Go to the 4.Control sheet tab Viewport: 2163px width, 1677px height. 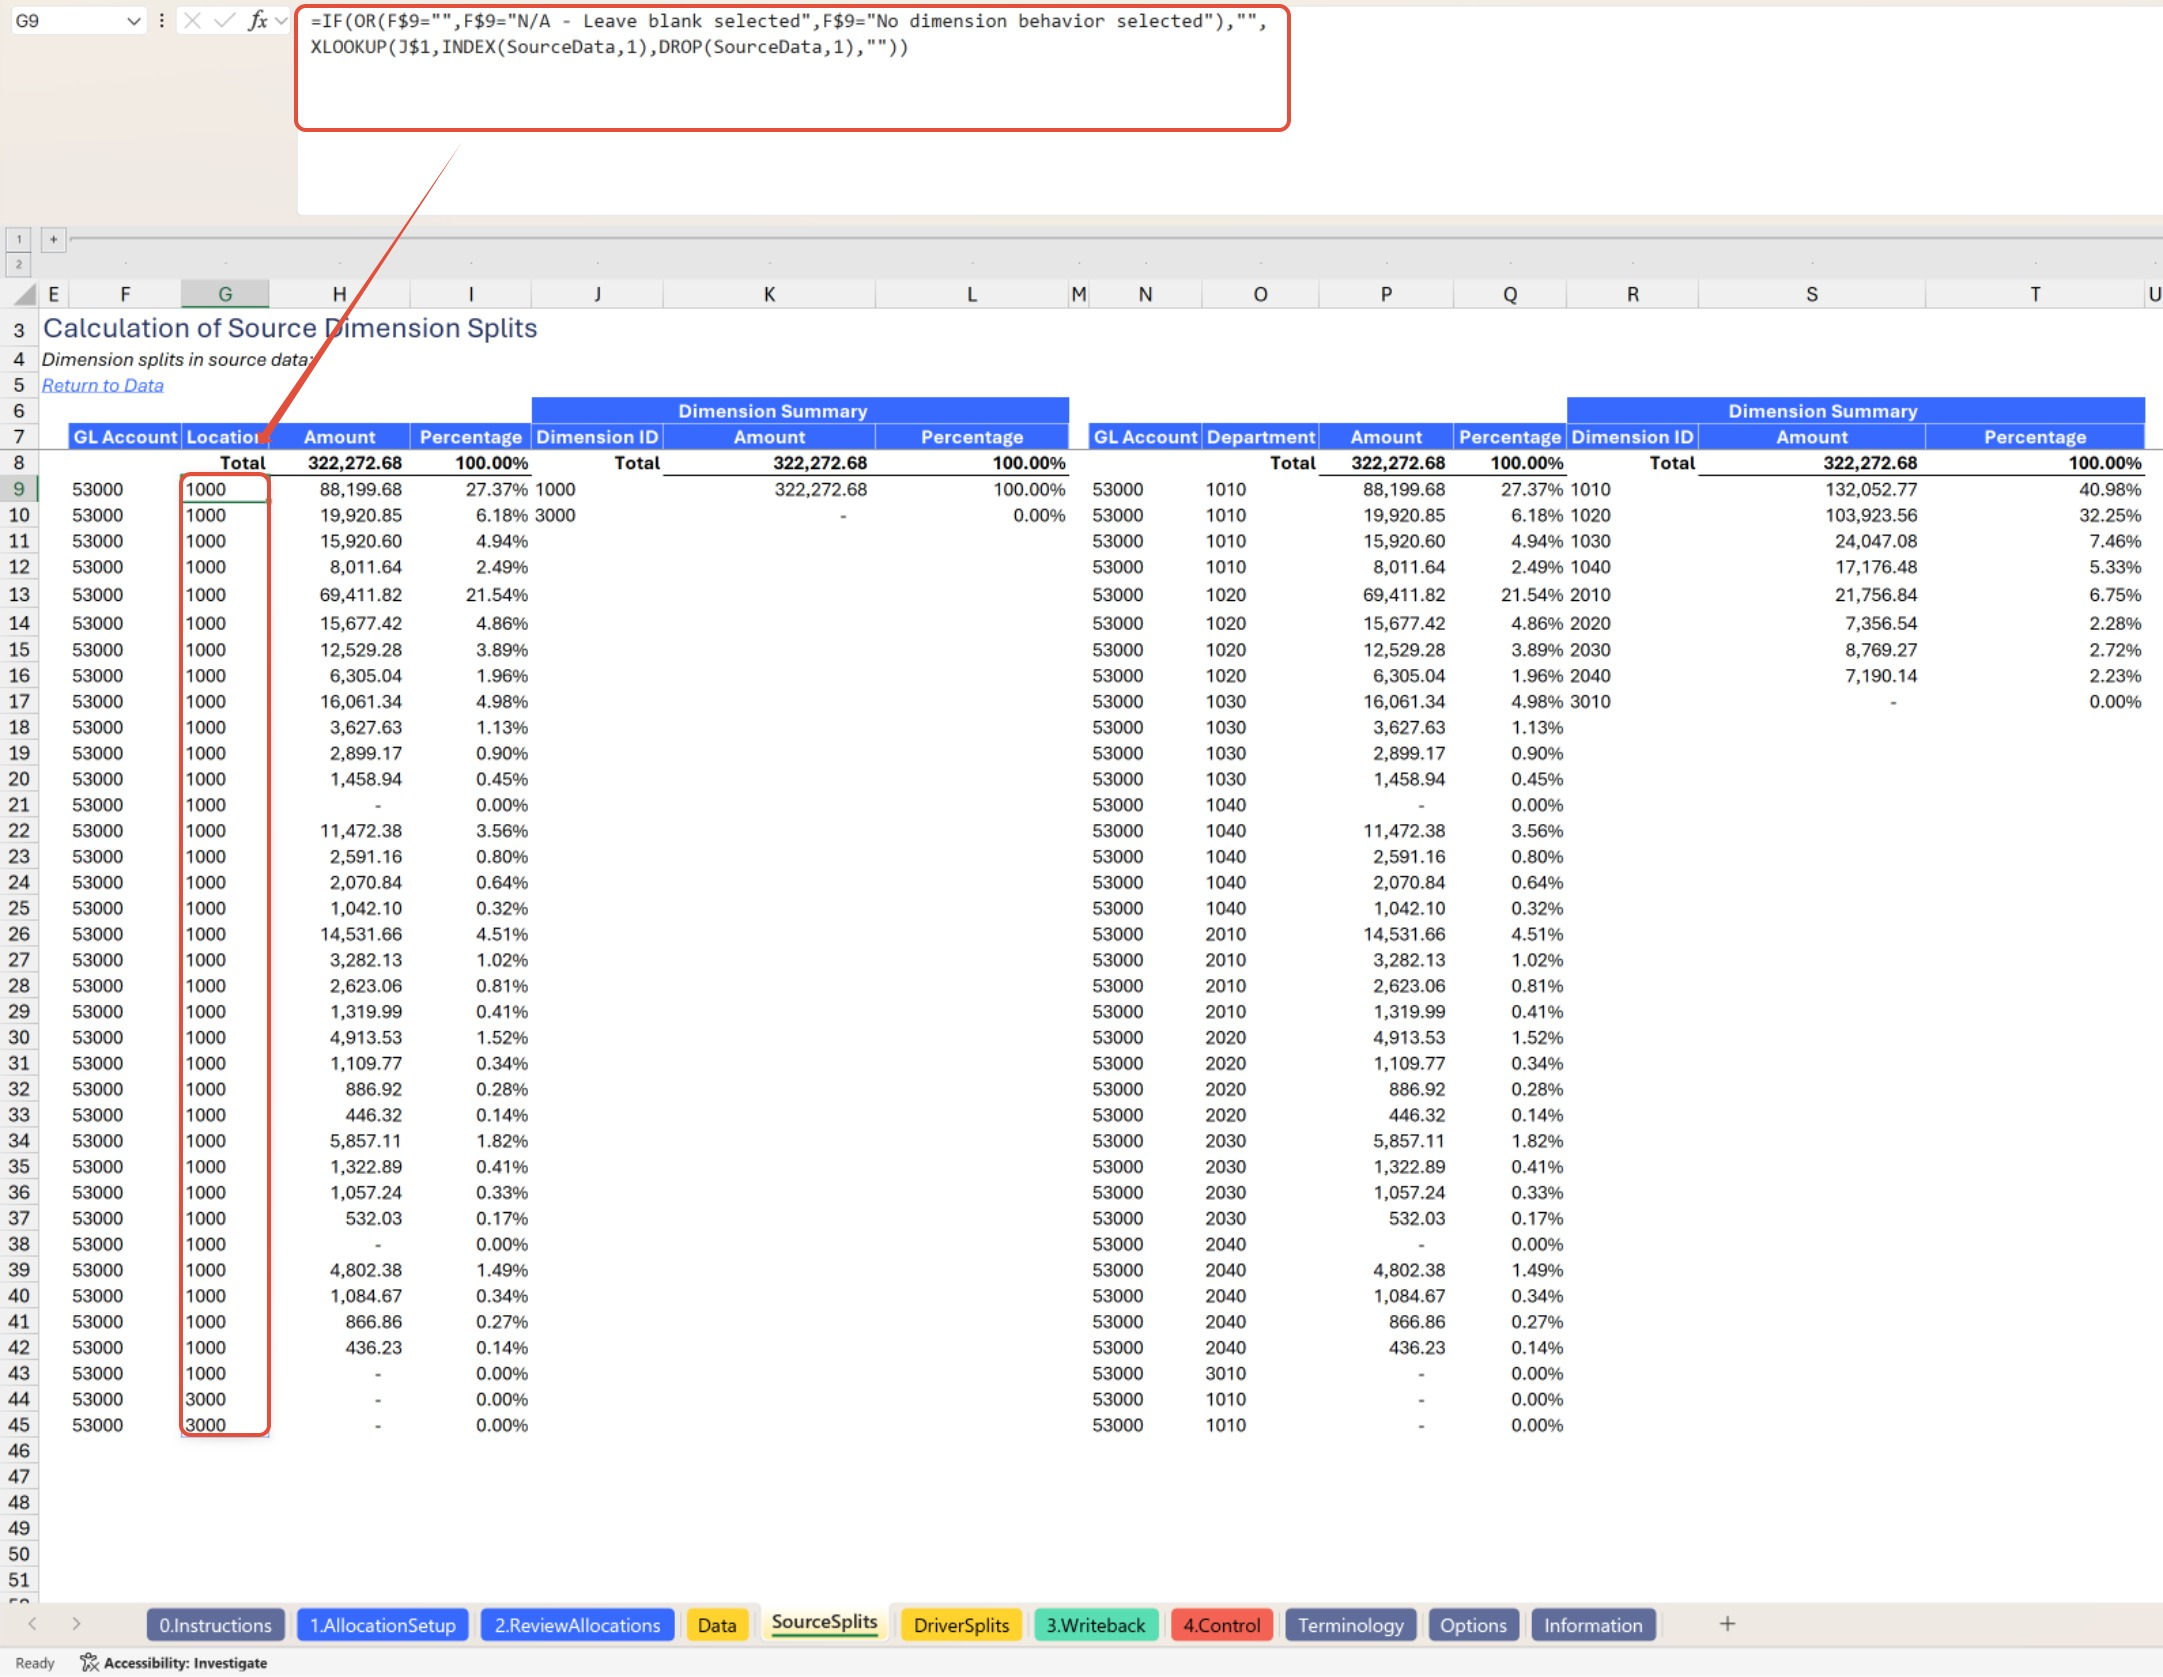click(1221, 1625)
